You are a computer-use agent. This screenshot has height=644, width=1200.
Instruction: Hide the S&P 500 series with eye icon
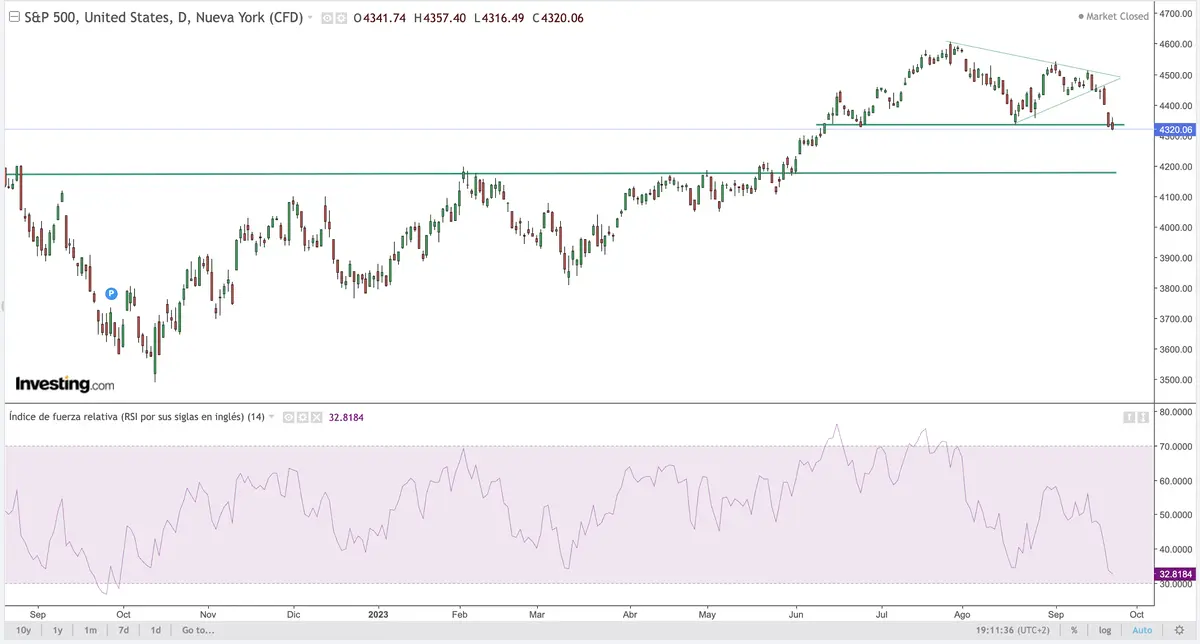pos(326,18)
